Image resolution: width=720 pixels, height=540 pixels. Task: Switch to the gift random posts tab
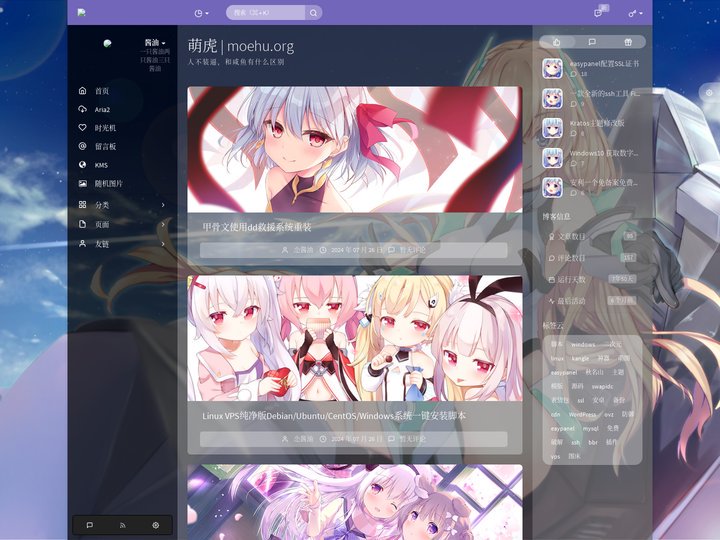628,42
